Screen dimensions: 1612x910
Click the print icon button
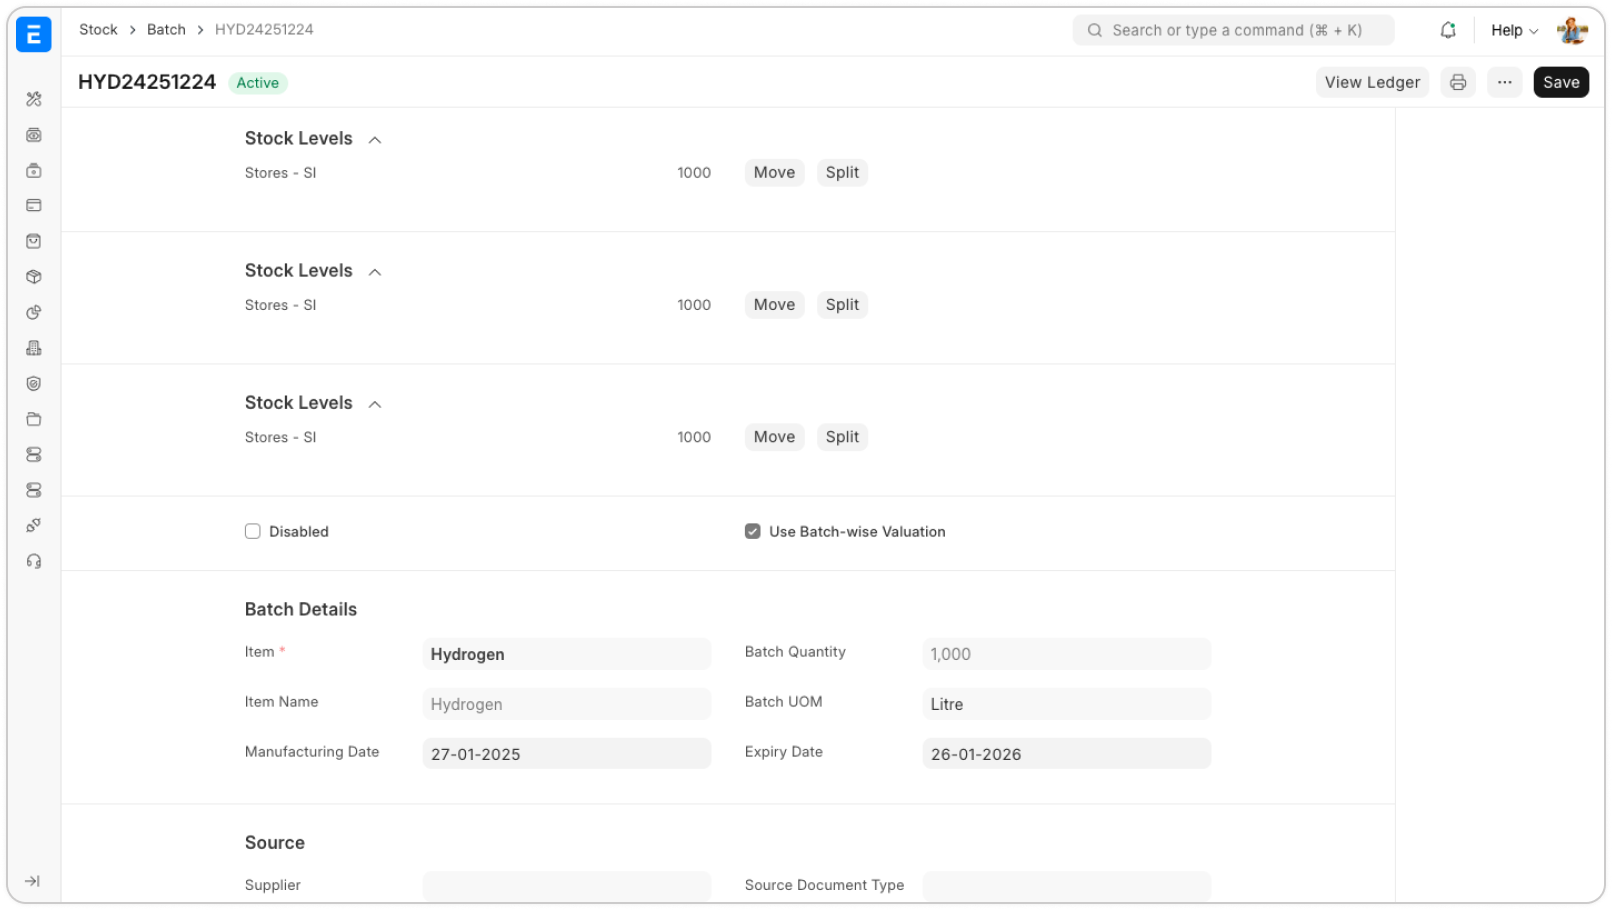[1458, 82]
